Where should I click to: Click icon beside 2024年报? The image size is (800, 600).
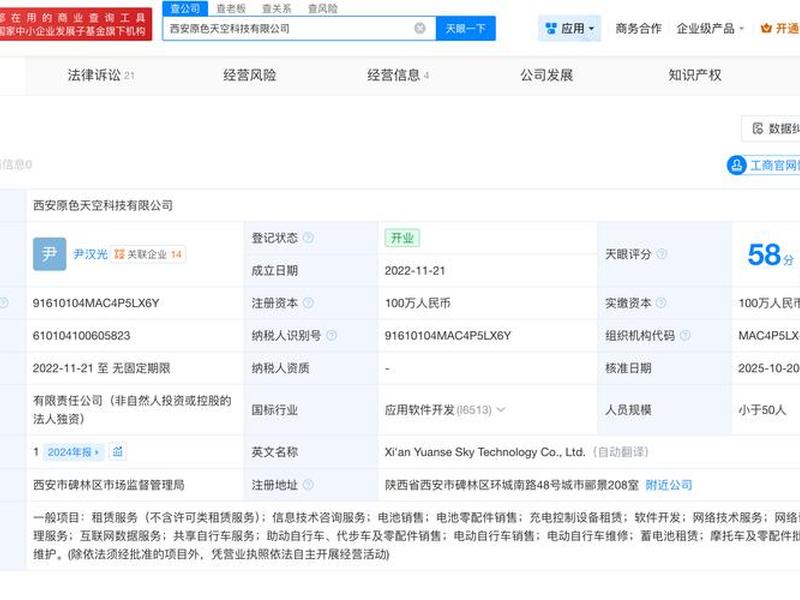pos(118,452)
